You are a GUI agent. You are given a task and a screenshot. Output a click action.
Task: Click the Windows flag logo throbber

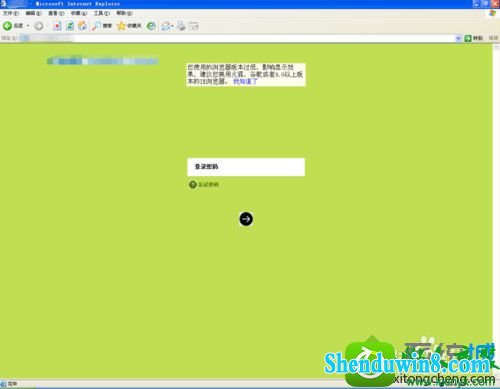point(492,13)
